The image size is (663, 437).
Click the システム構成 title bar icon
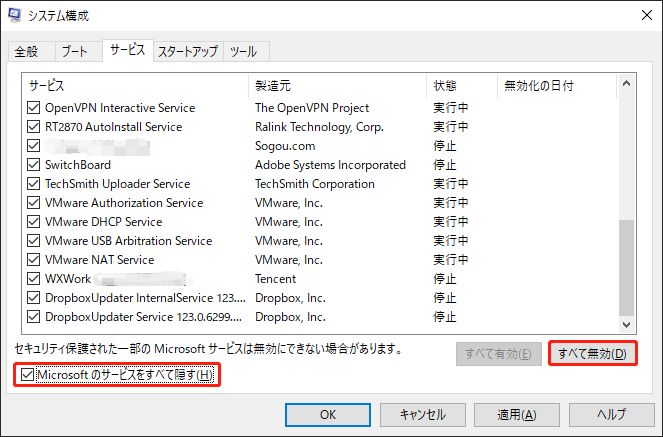(15, 15)
